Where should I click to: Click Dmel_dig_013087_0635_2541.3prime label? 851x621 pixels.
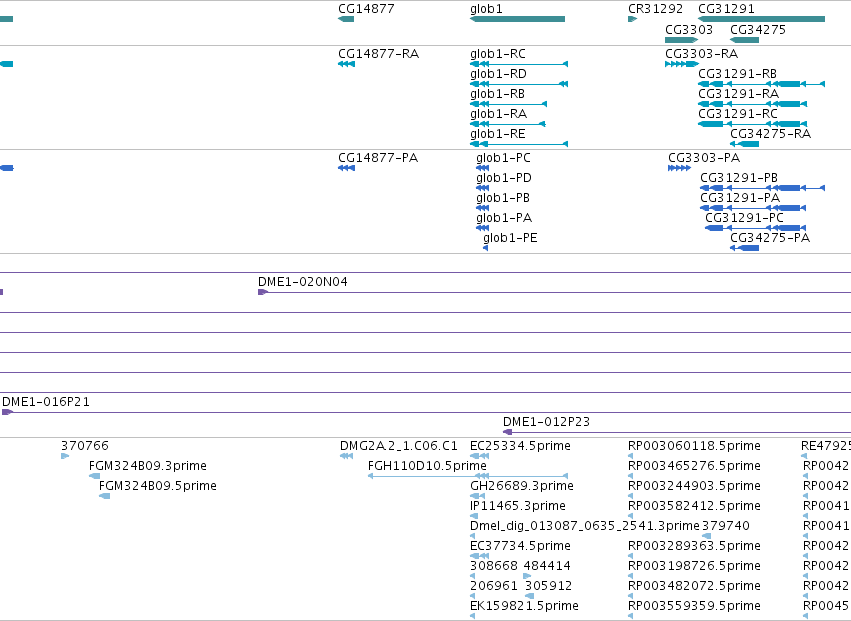[x=585, y=527]
